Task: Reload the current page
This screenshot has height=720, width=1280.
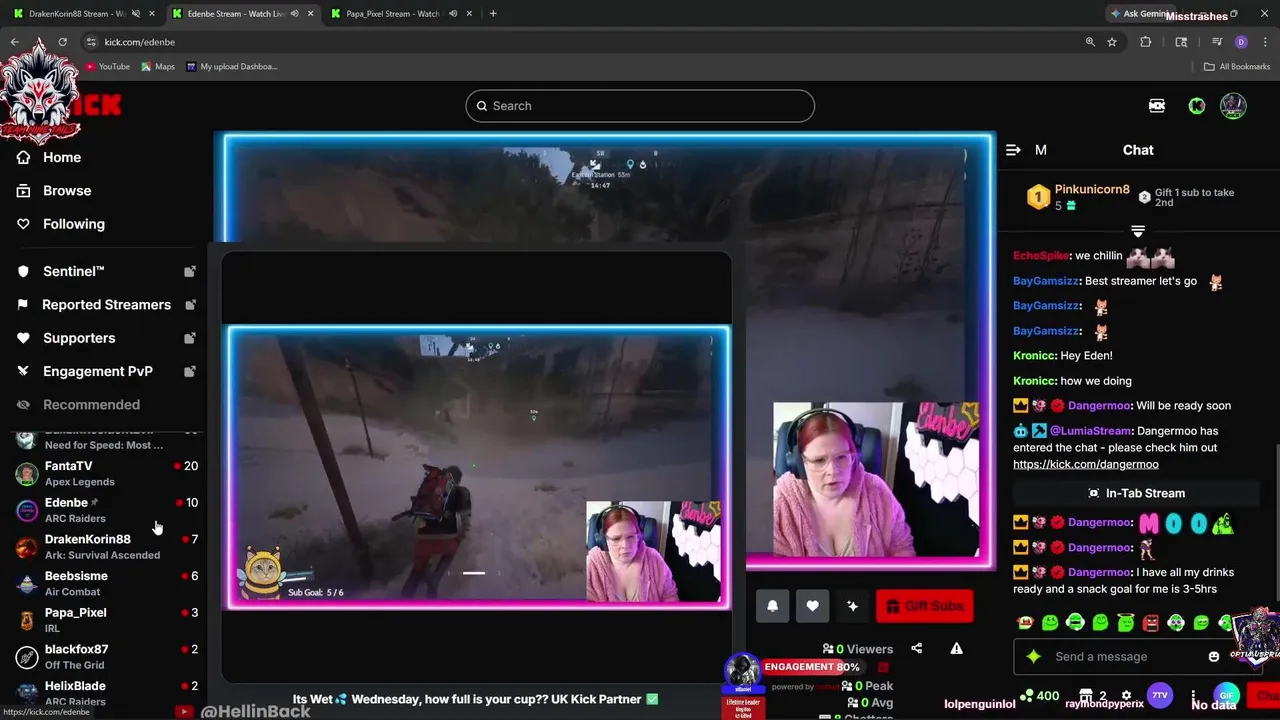Action: tap(62, 42)
